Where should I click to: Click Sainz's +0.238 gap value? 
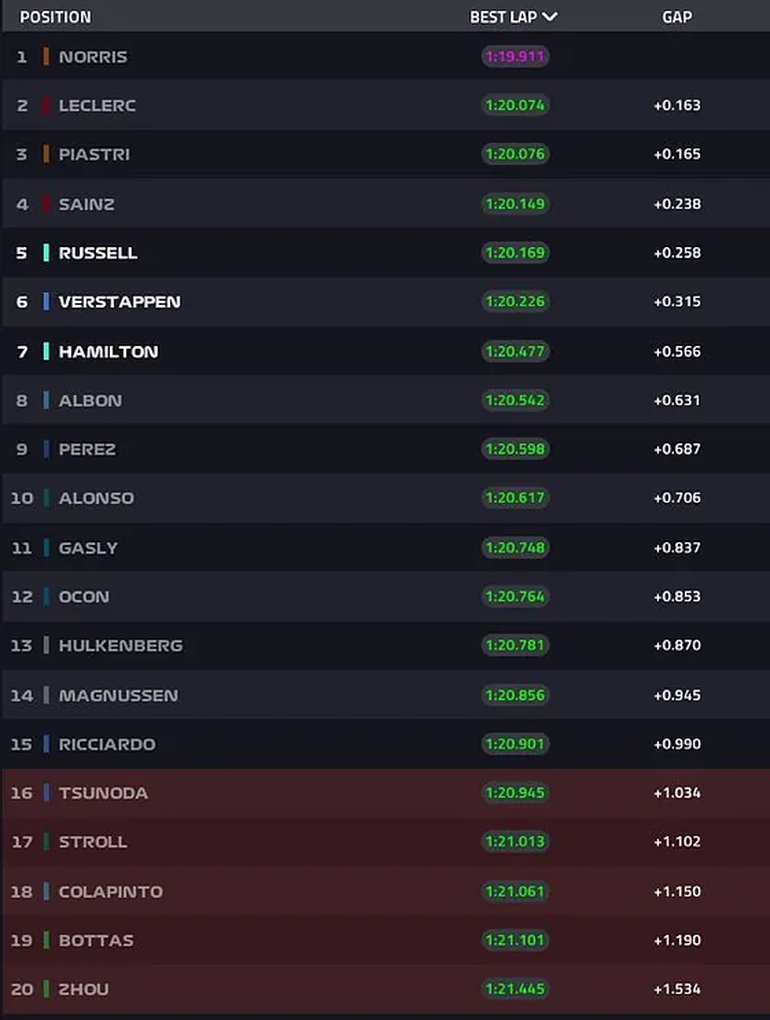pyautogui.click(x=677, y=204)
